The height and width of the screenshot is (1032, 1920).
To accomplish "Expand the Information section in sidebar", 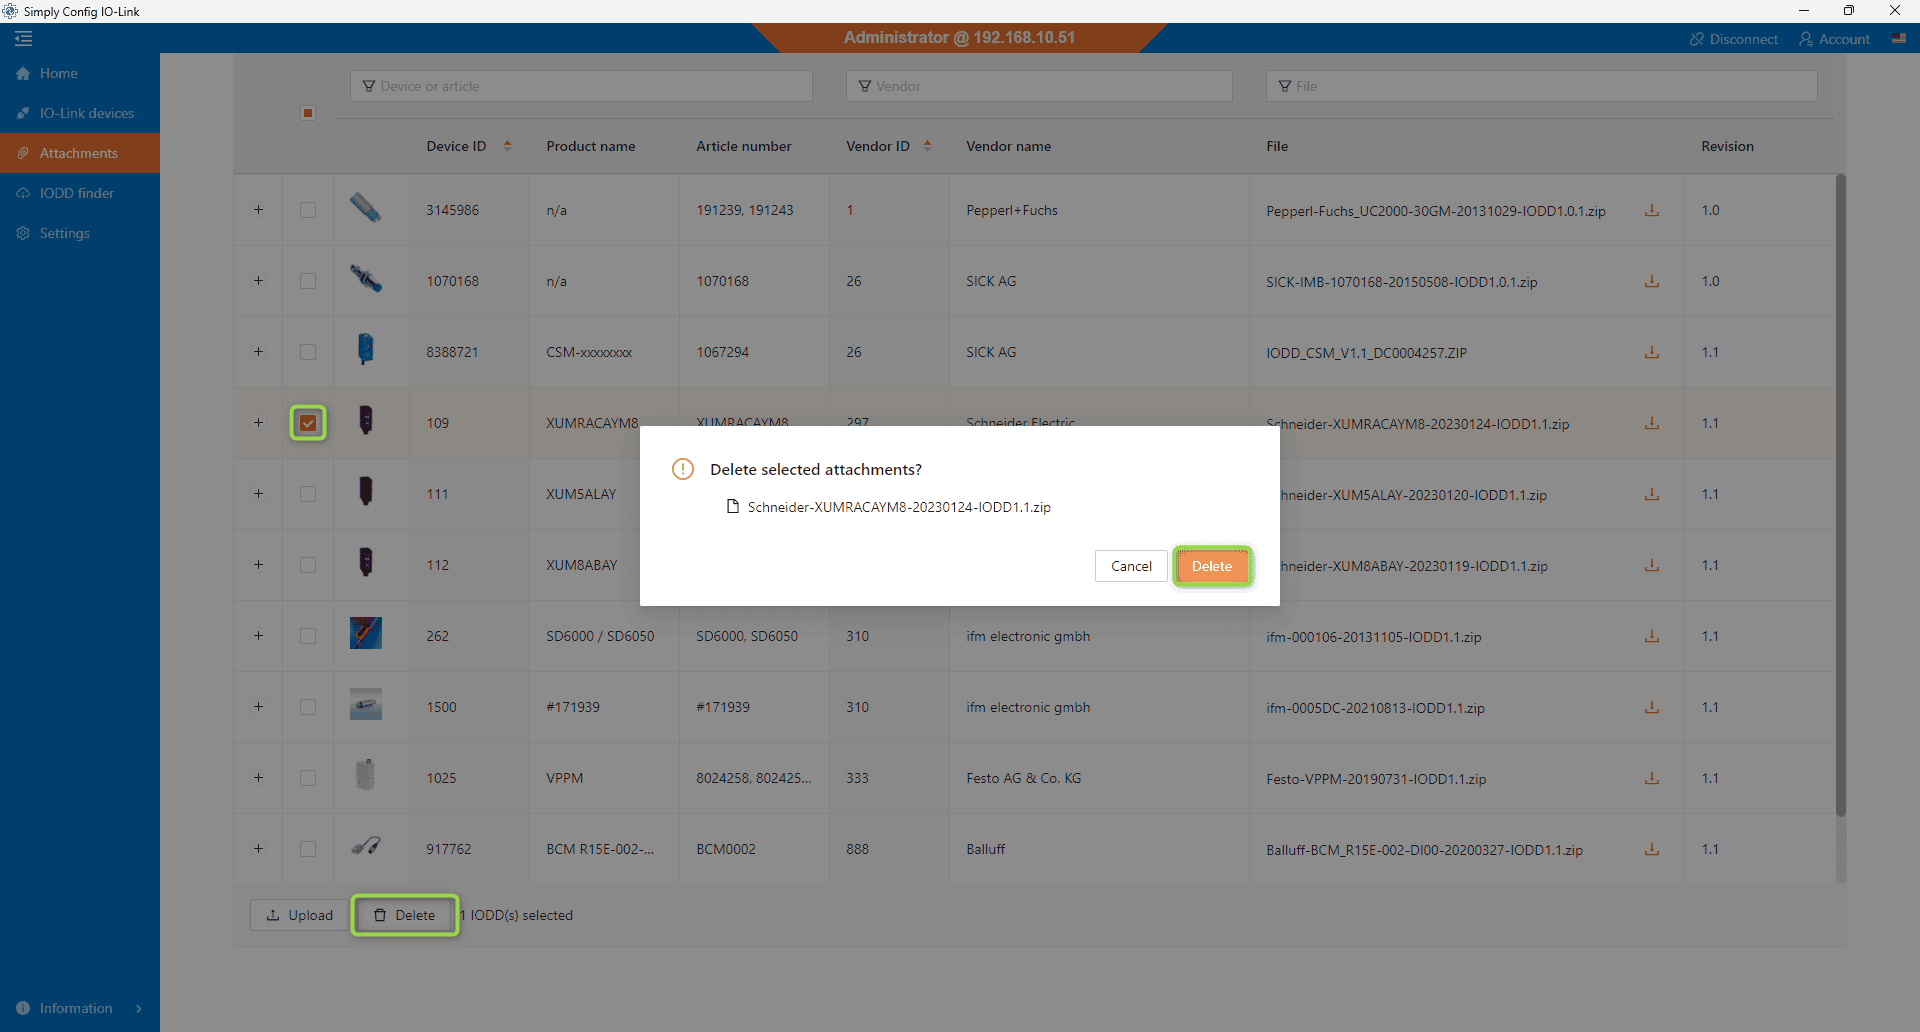I will coord(139,1008).
